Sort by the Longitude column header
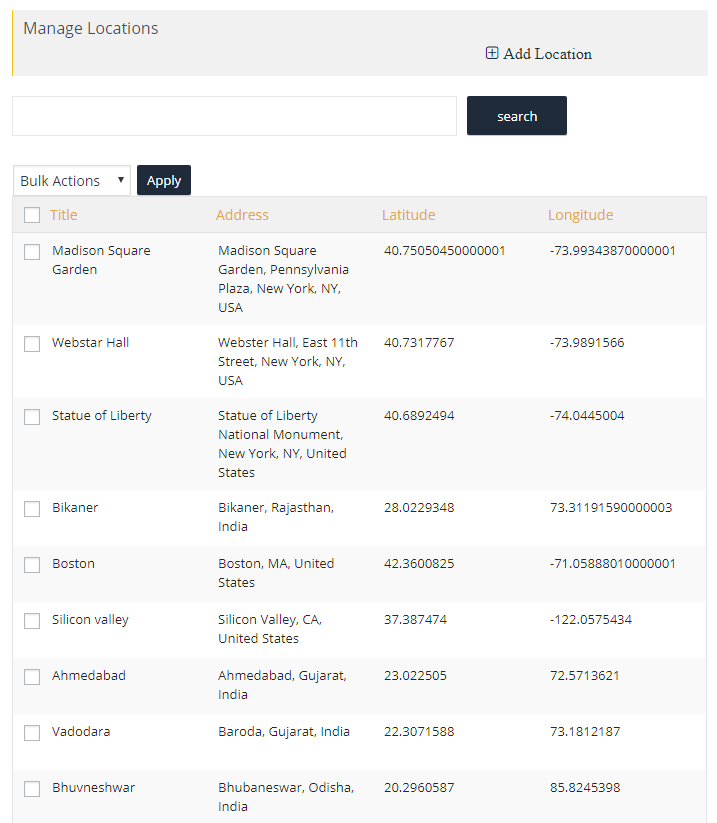Image resolution: width=717 pixels, height=823 pixels. tap(581, 215)
